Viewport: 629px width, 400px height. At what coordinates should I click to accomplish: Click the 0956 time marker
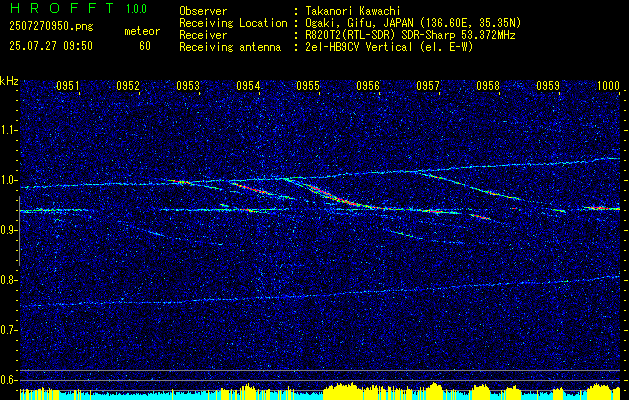pos(368,85)
